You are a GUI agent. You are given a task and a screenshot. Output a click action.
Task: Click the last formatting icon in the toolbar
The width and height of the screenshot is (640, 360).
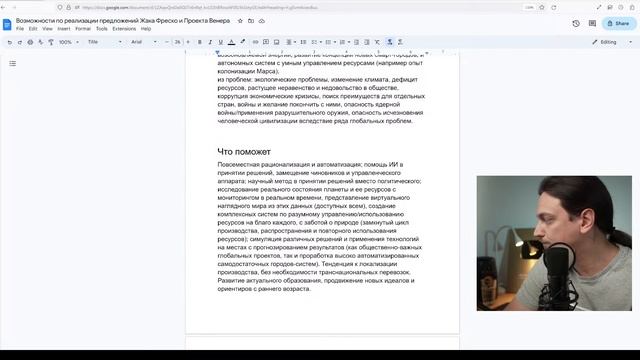pyautogui.click(x=400, y=42)
